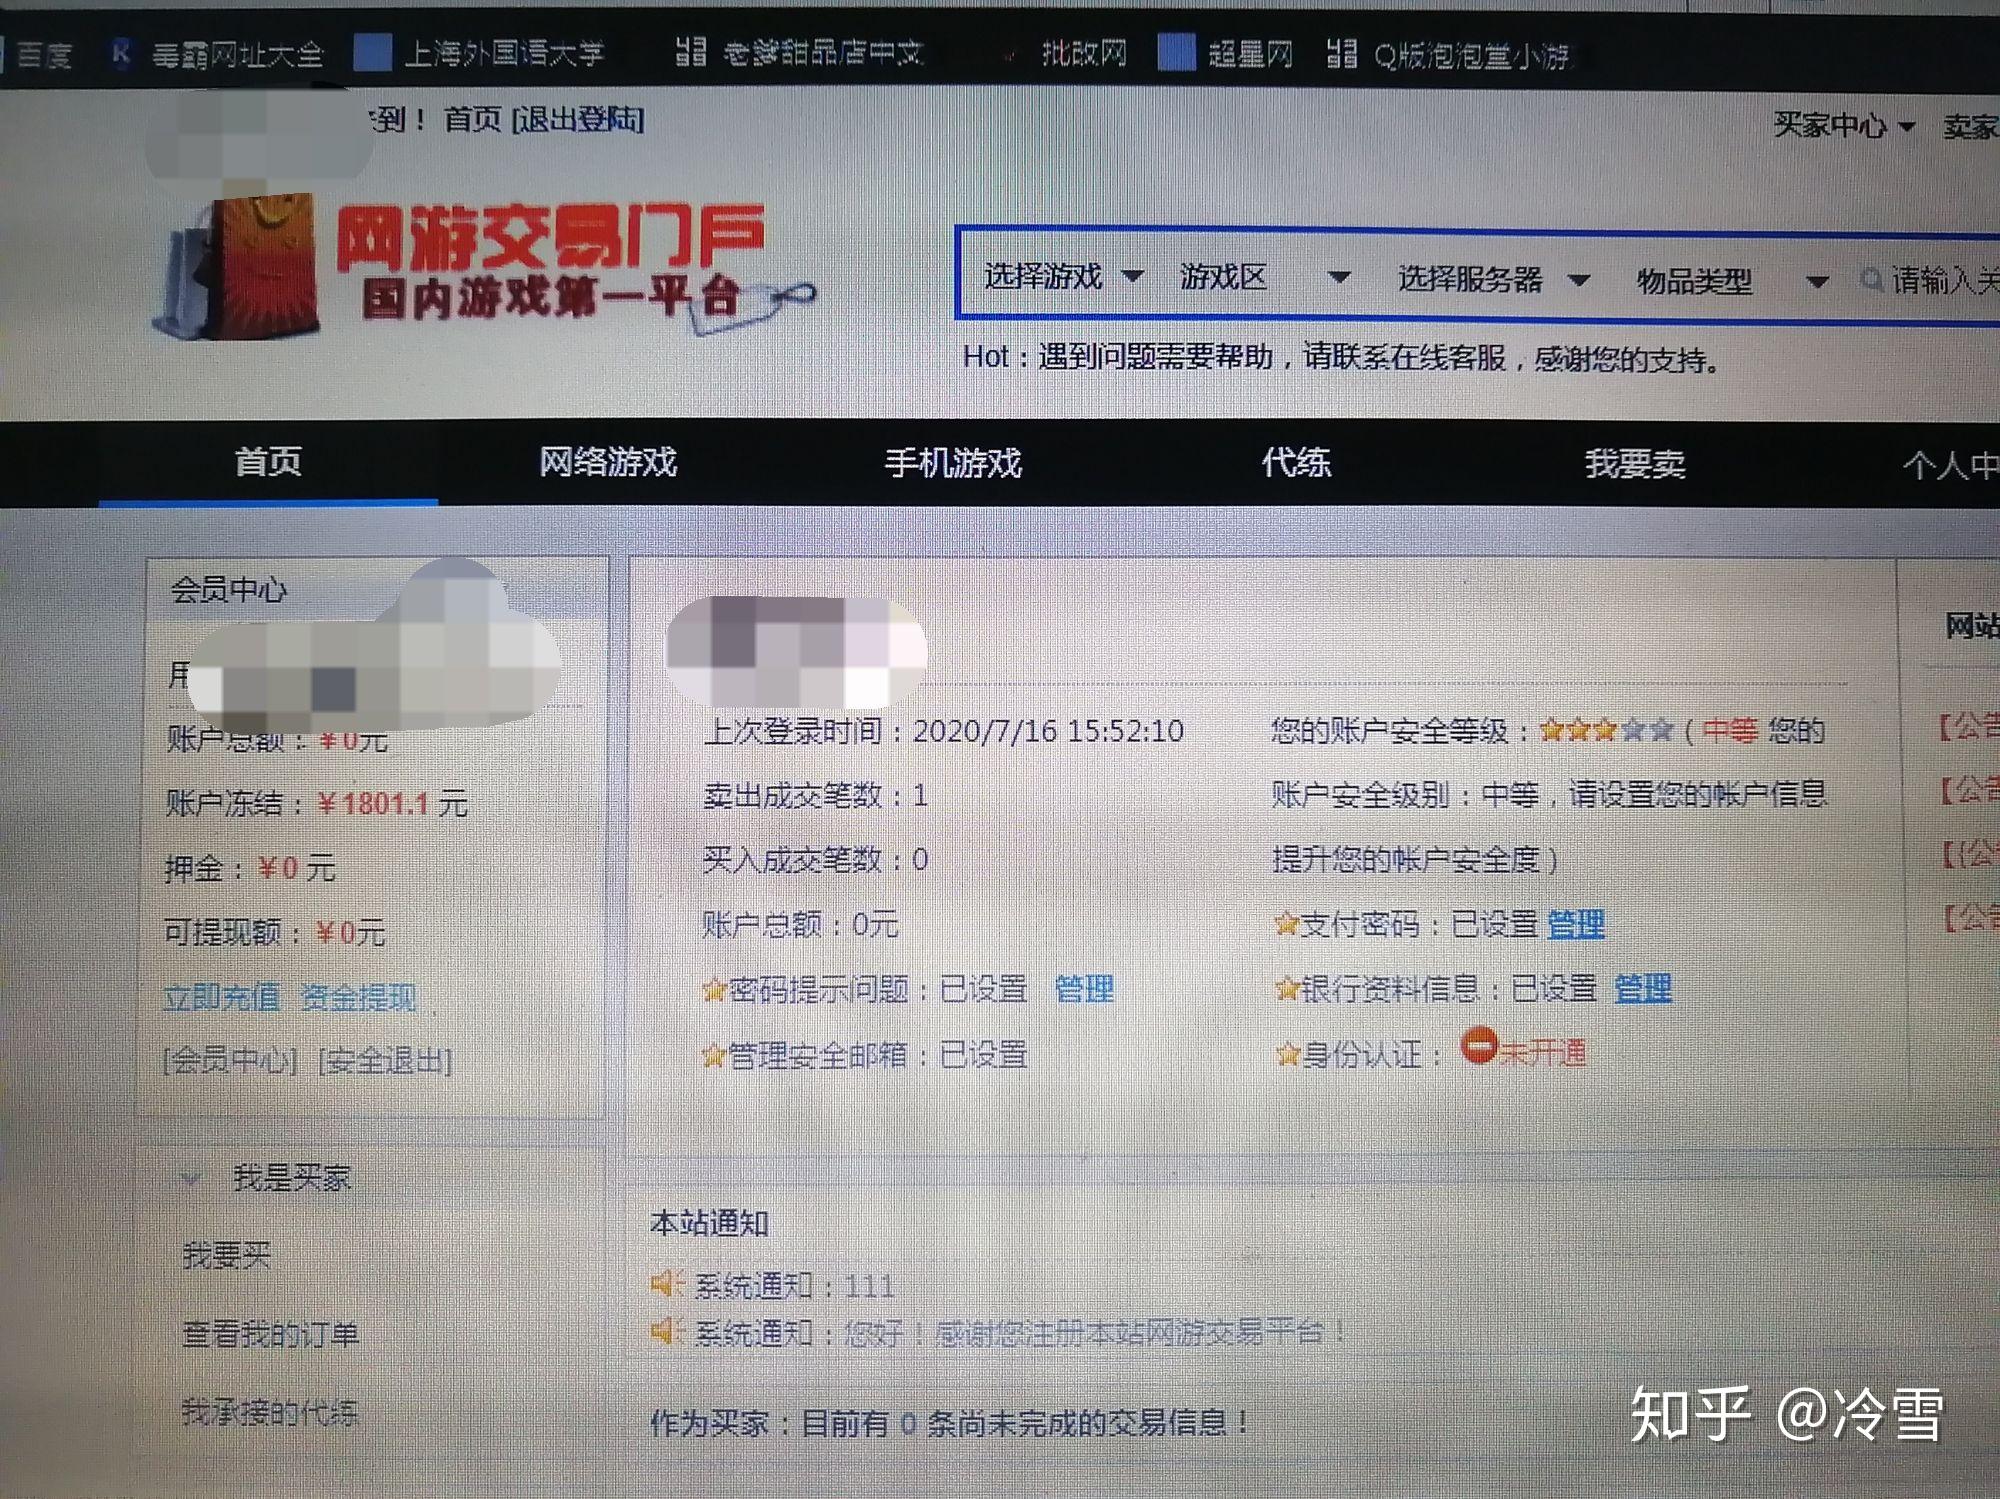Image resolution: width=2000 pixels, height=1499 pixels.
Task: Click the [安全退出] link
Action: (385, 1060)
